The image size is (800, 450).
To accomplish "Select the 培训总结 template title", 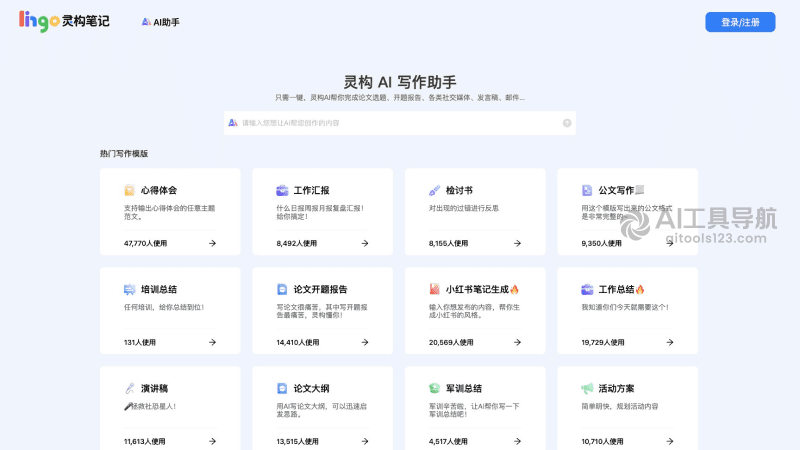I will [x=159, y=289].
